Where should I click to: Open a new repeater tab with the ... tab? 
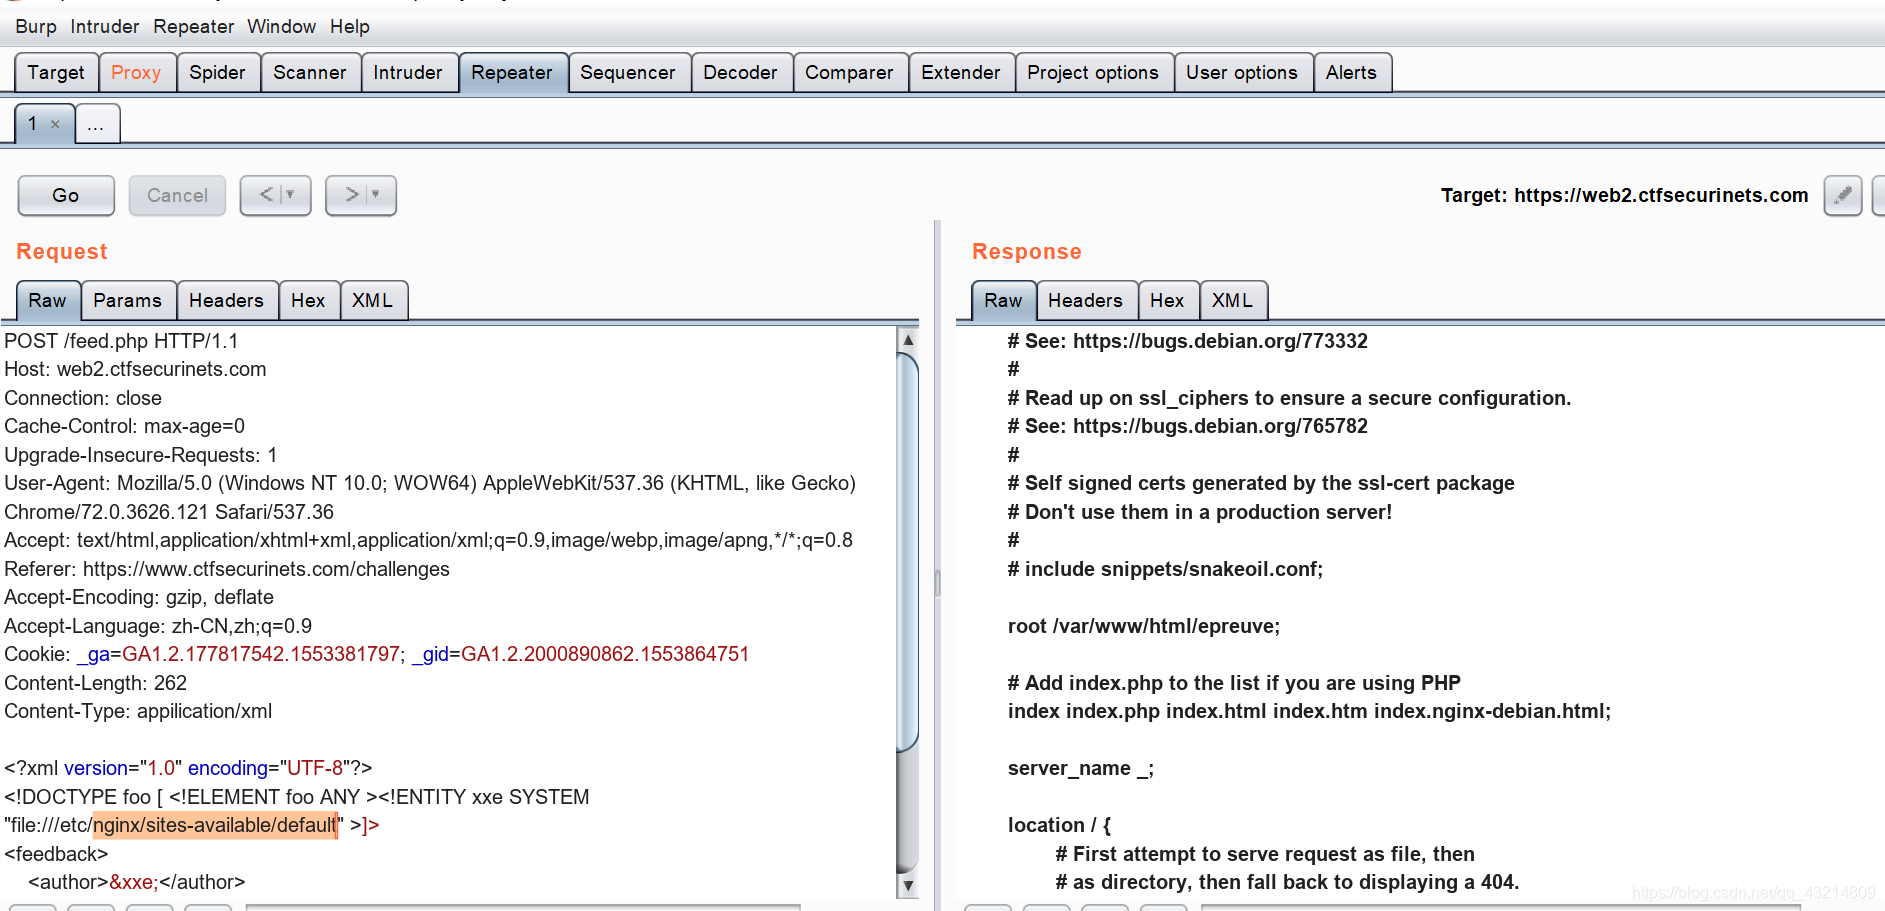[x=96, y=124]
